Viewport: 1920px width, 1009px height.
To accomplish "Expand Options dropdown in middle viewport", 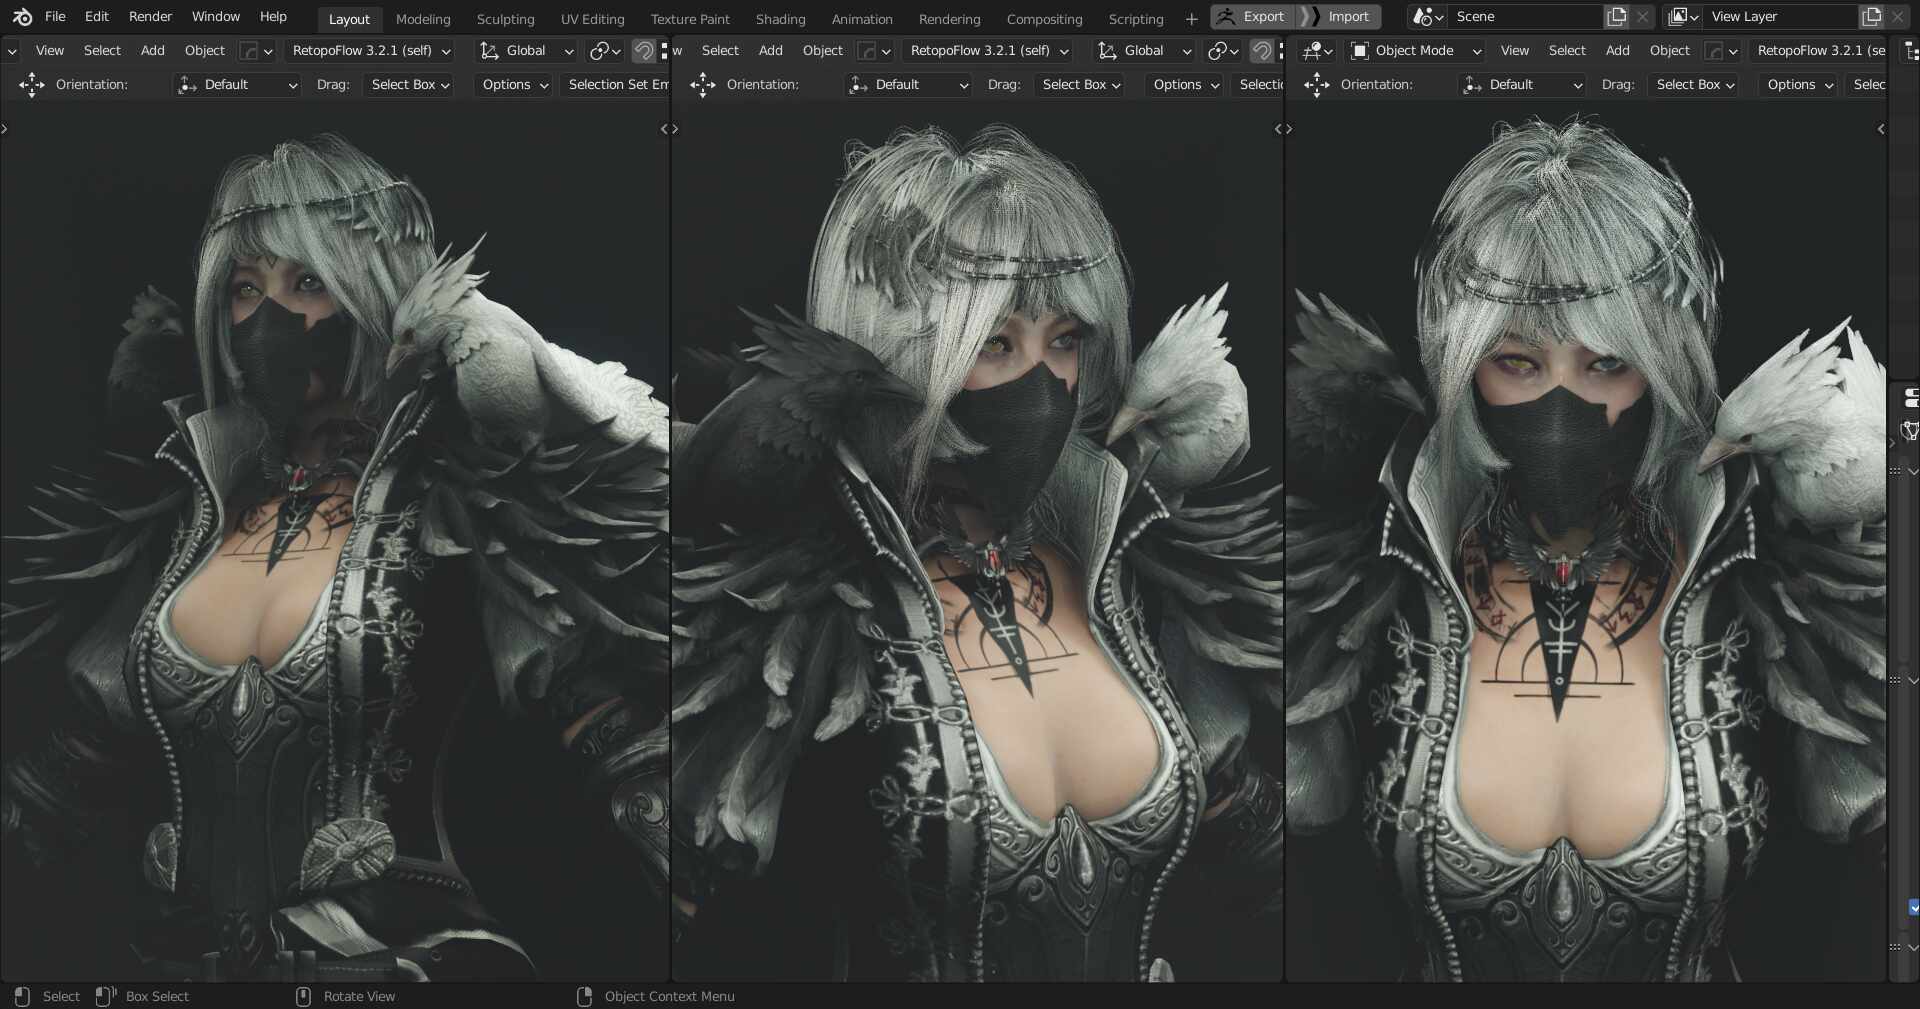I will [1186, 85].
